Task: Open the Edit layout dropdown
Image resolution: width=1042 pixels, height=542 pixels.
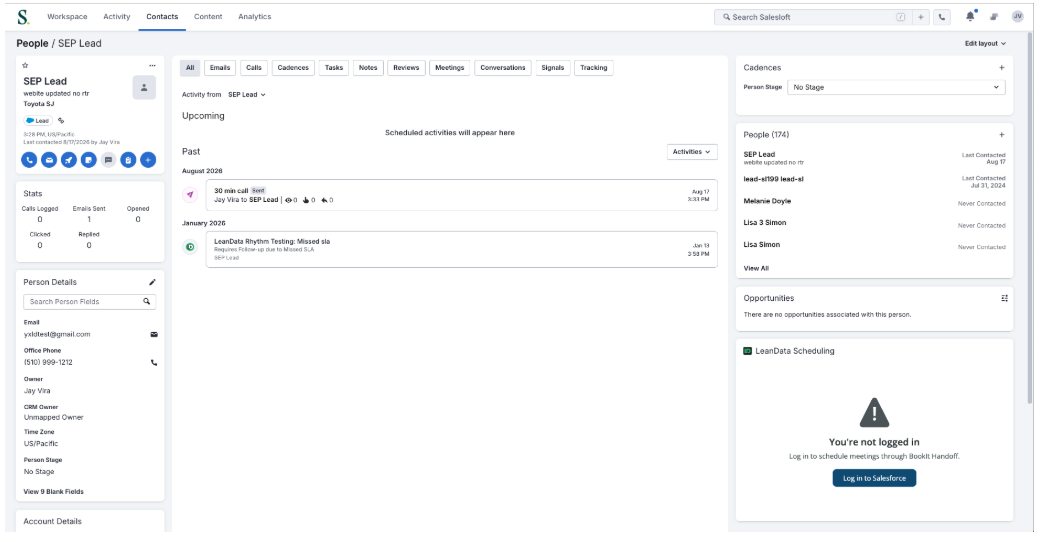Action: coord(985,44)
